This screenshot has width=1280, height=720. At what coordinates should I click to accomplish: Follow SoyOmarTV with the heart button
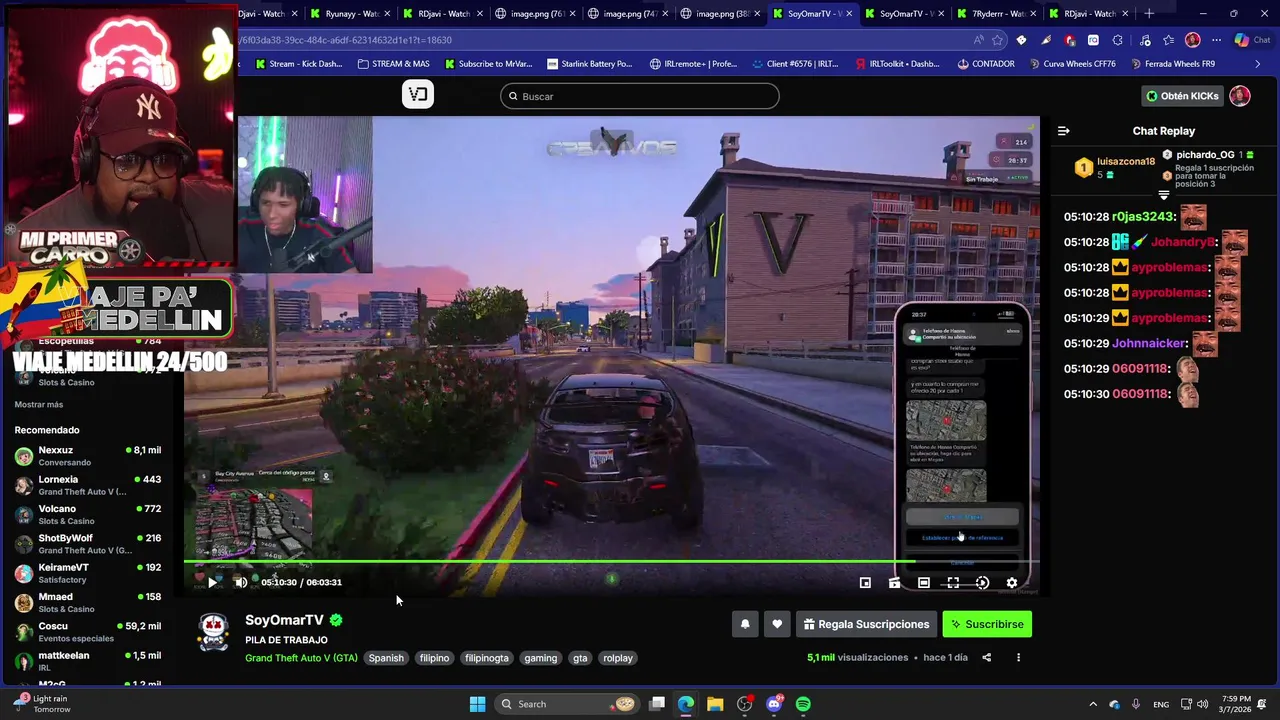pos(777,624)
